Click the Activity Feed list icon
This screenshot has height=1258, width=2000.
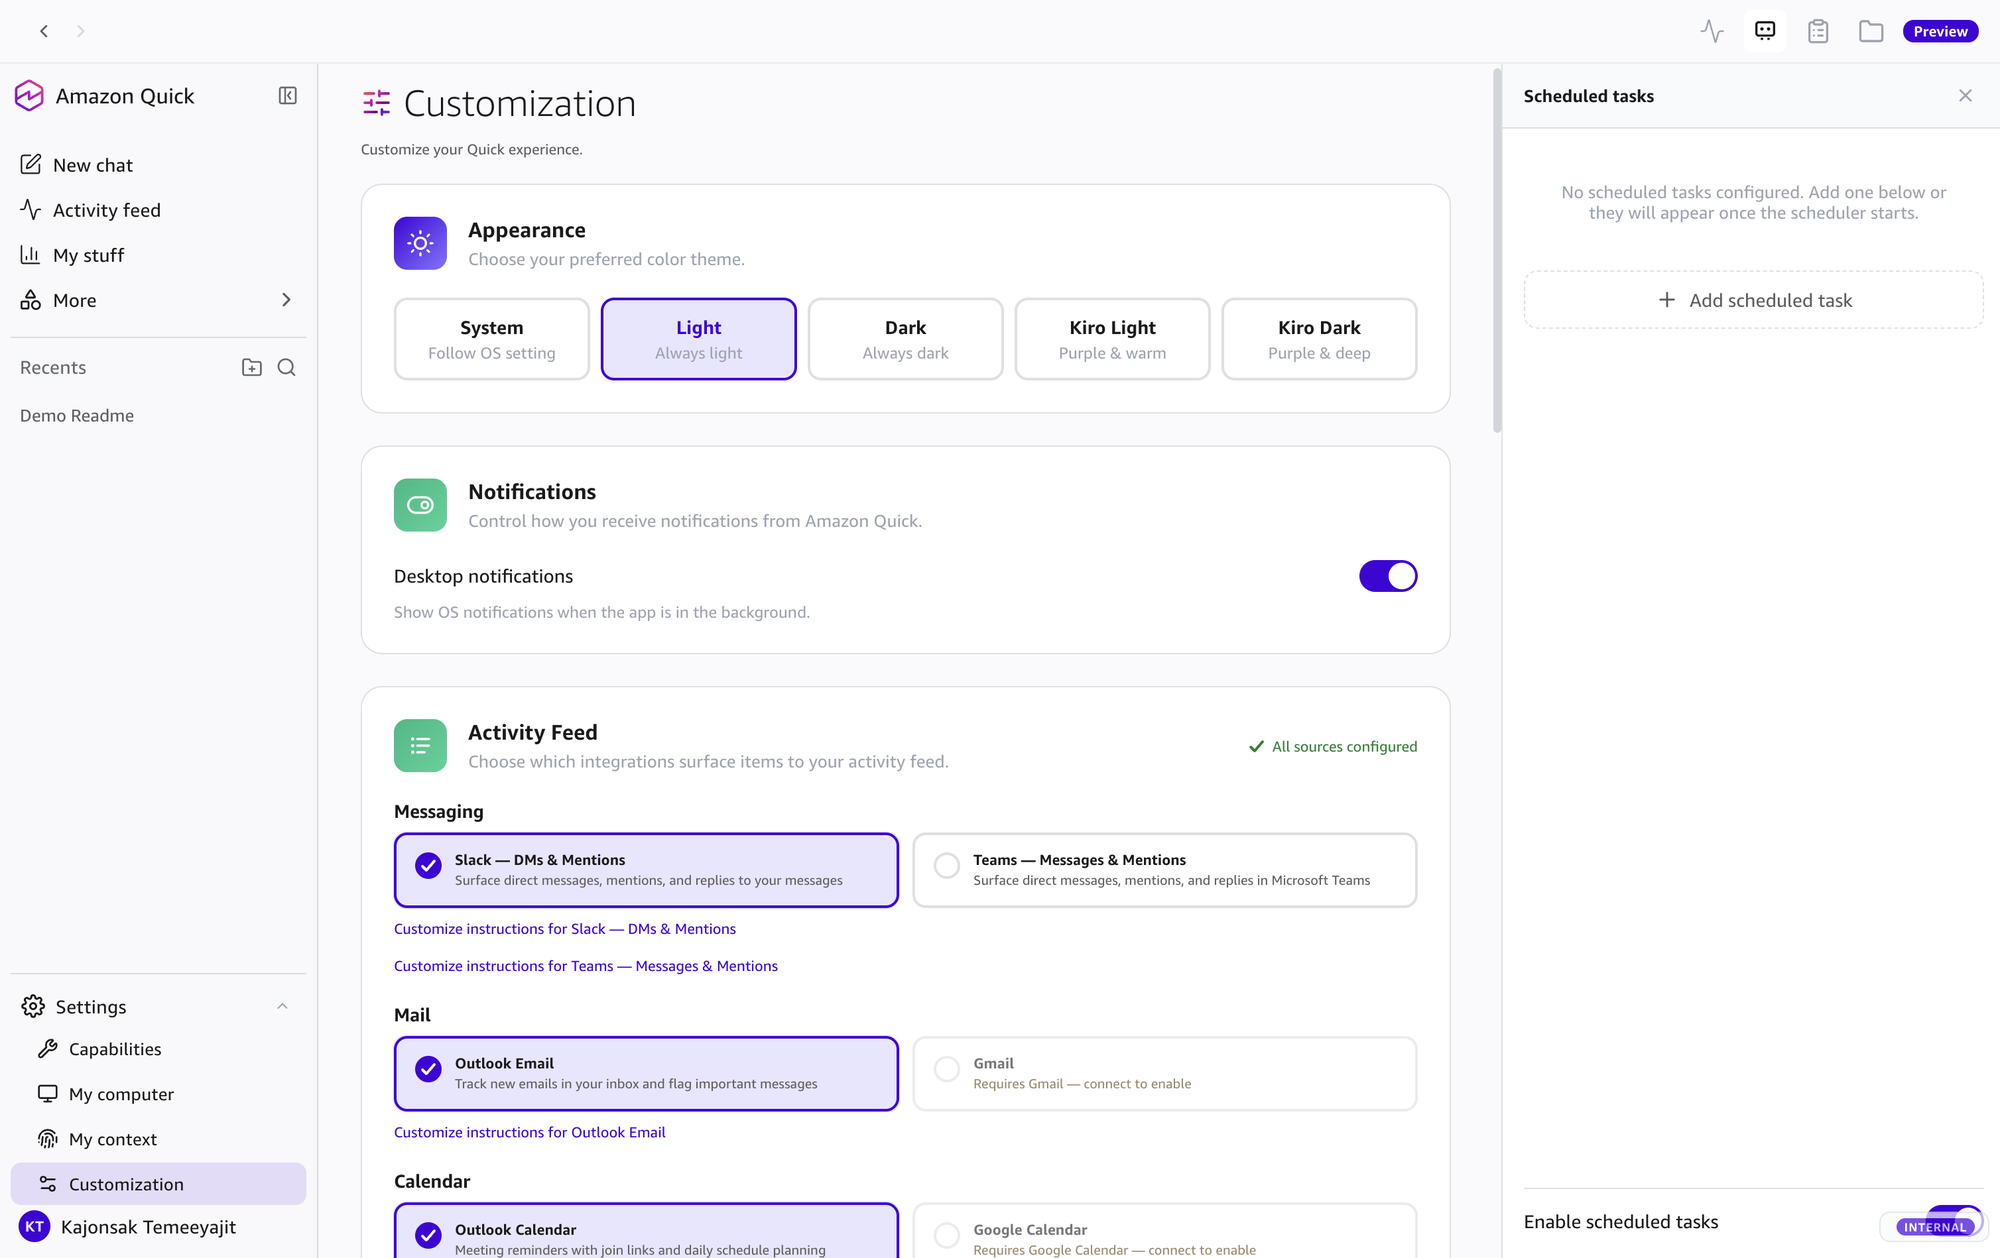[x=420, y=746]
